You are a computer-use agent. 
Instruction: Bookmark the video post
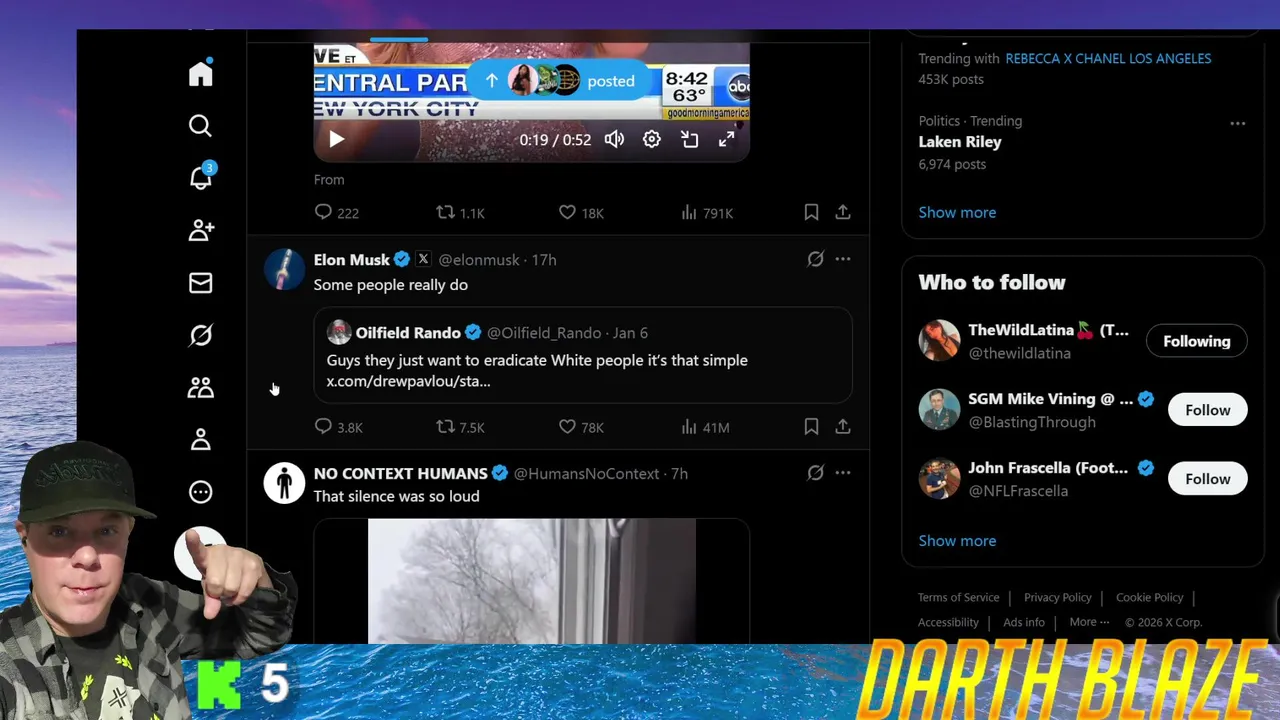click(x=812, y=212)
